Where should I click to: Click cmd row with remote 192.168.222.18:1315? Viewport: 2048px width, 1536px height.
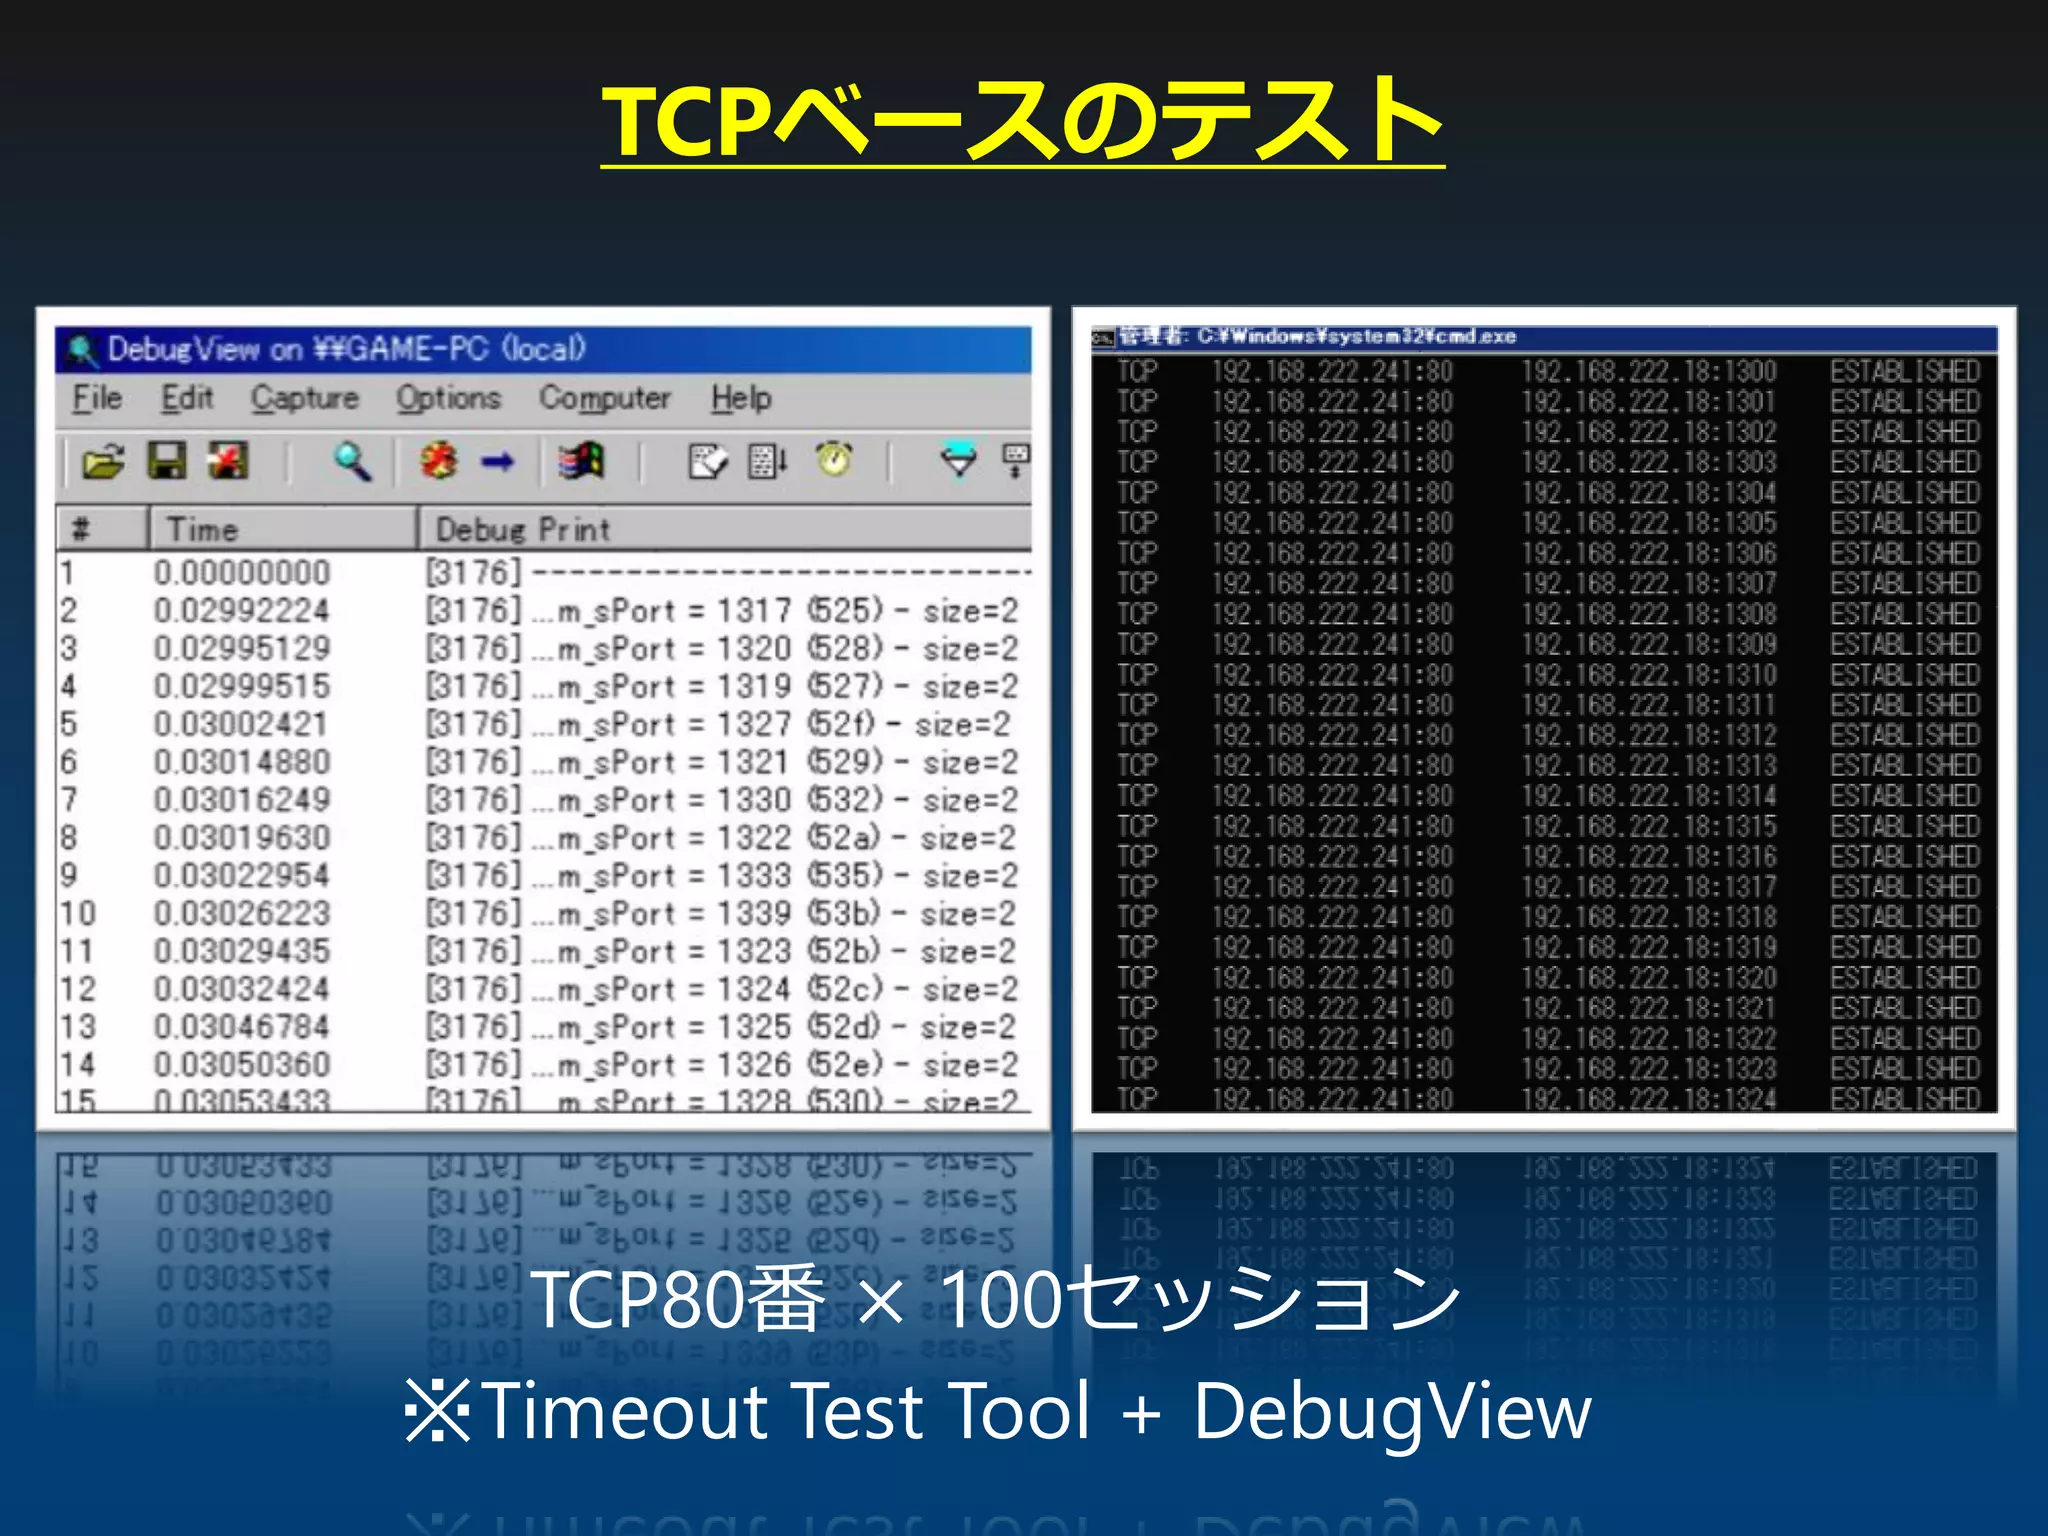point(1548,826)
